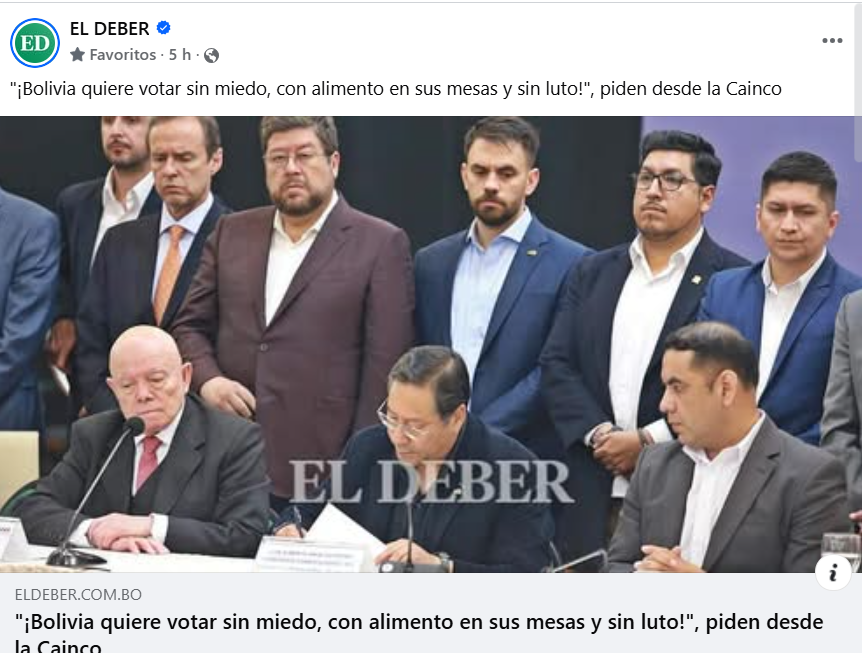Click the Favoritos label
Viewport: 862px width, 653px height.
[x=123, y=55]
